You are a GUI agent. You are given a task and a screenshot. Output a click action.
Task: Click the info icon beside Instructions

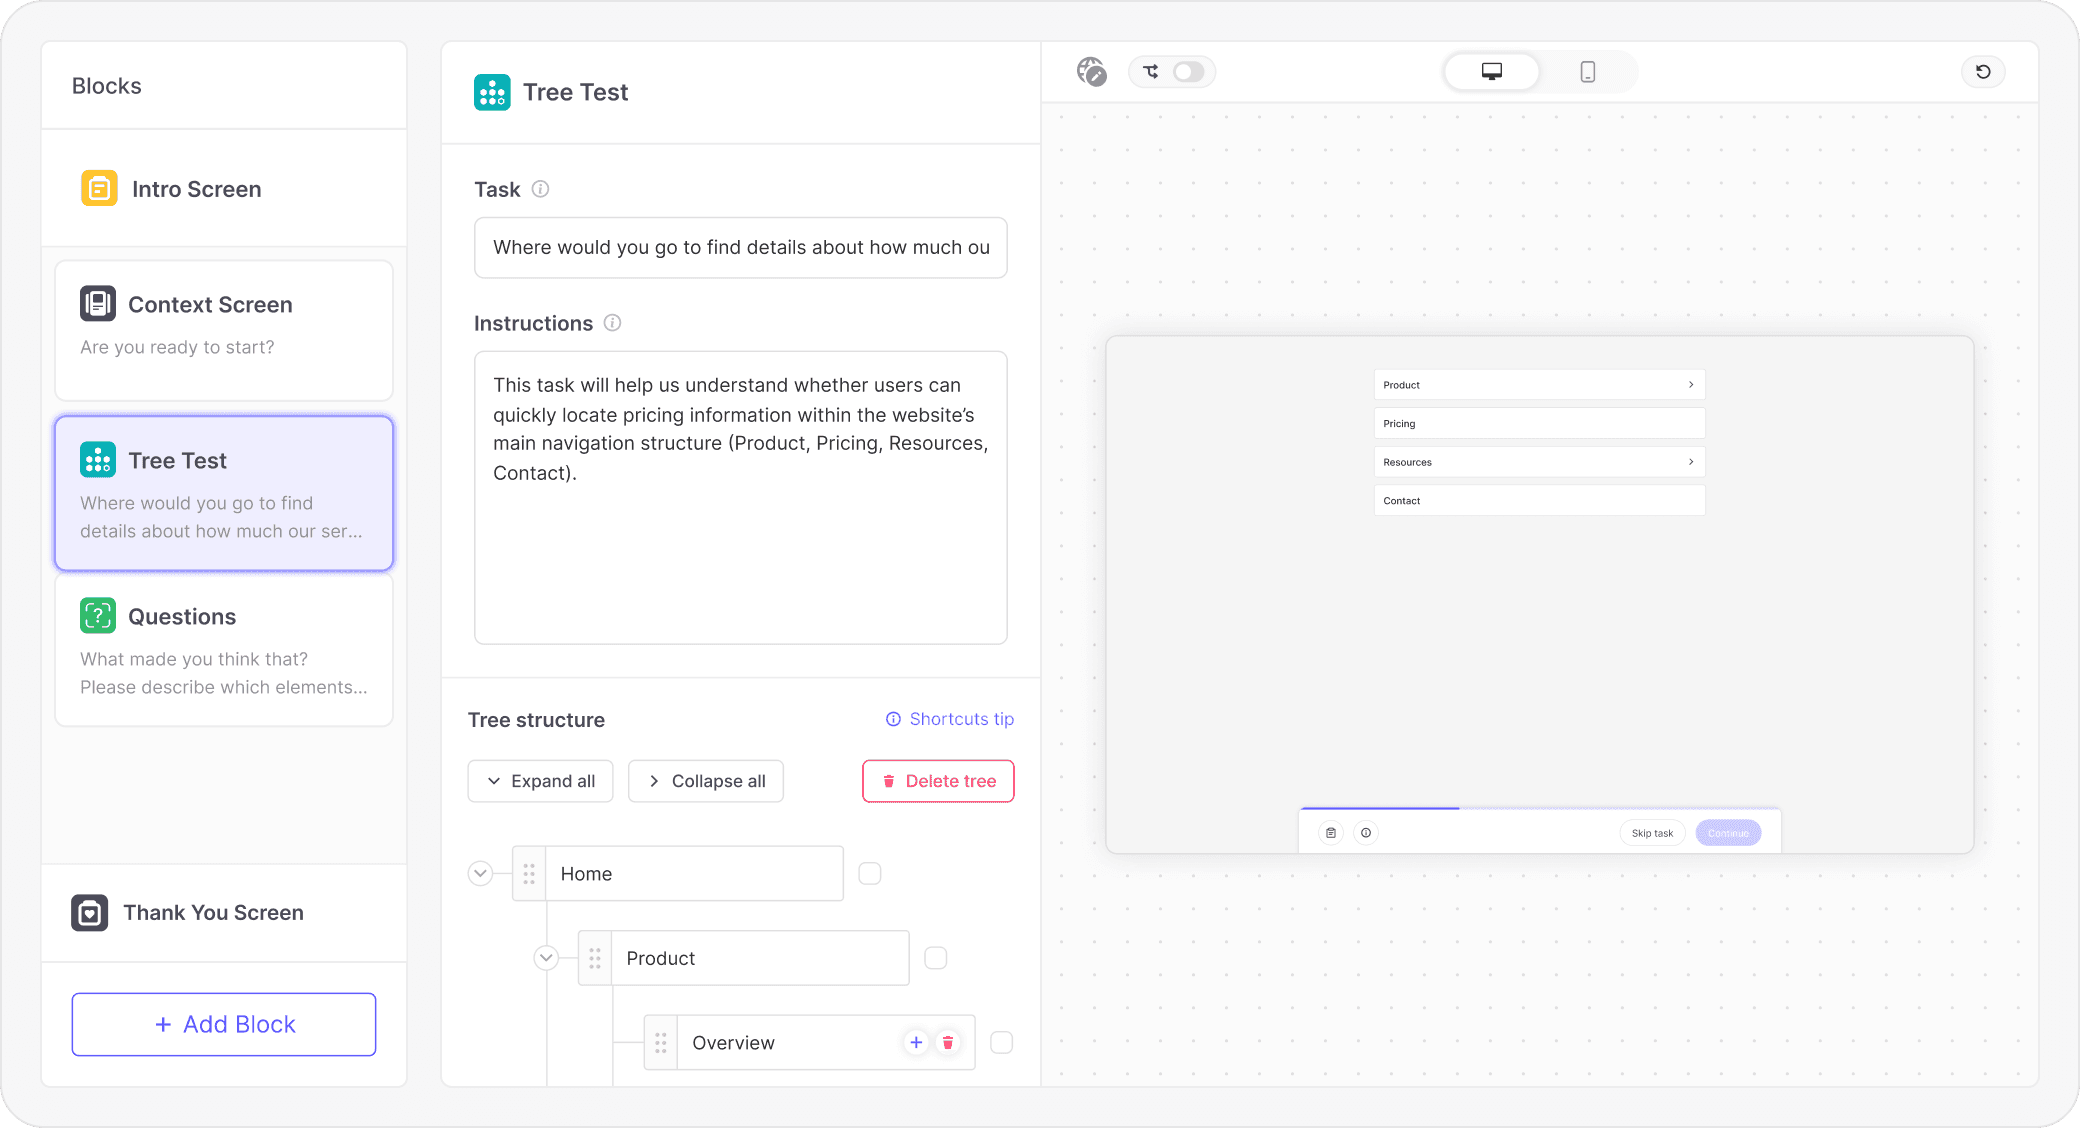click(613, 323)
